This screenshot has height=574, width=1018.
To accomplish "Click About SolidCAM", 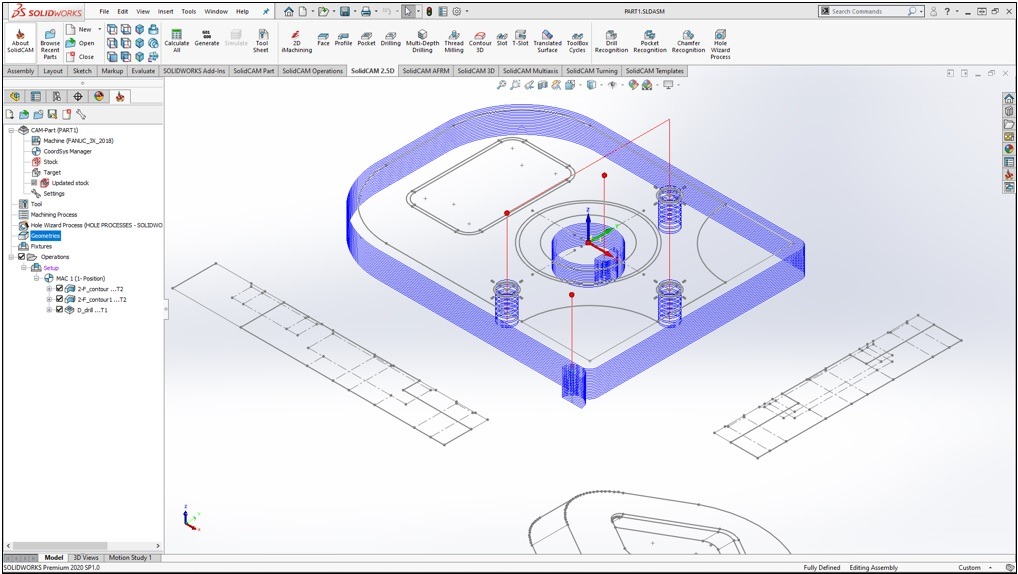I will pyautogui.click(x=20, y=41).
